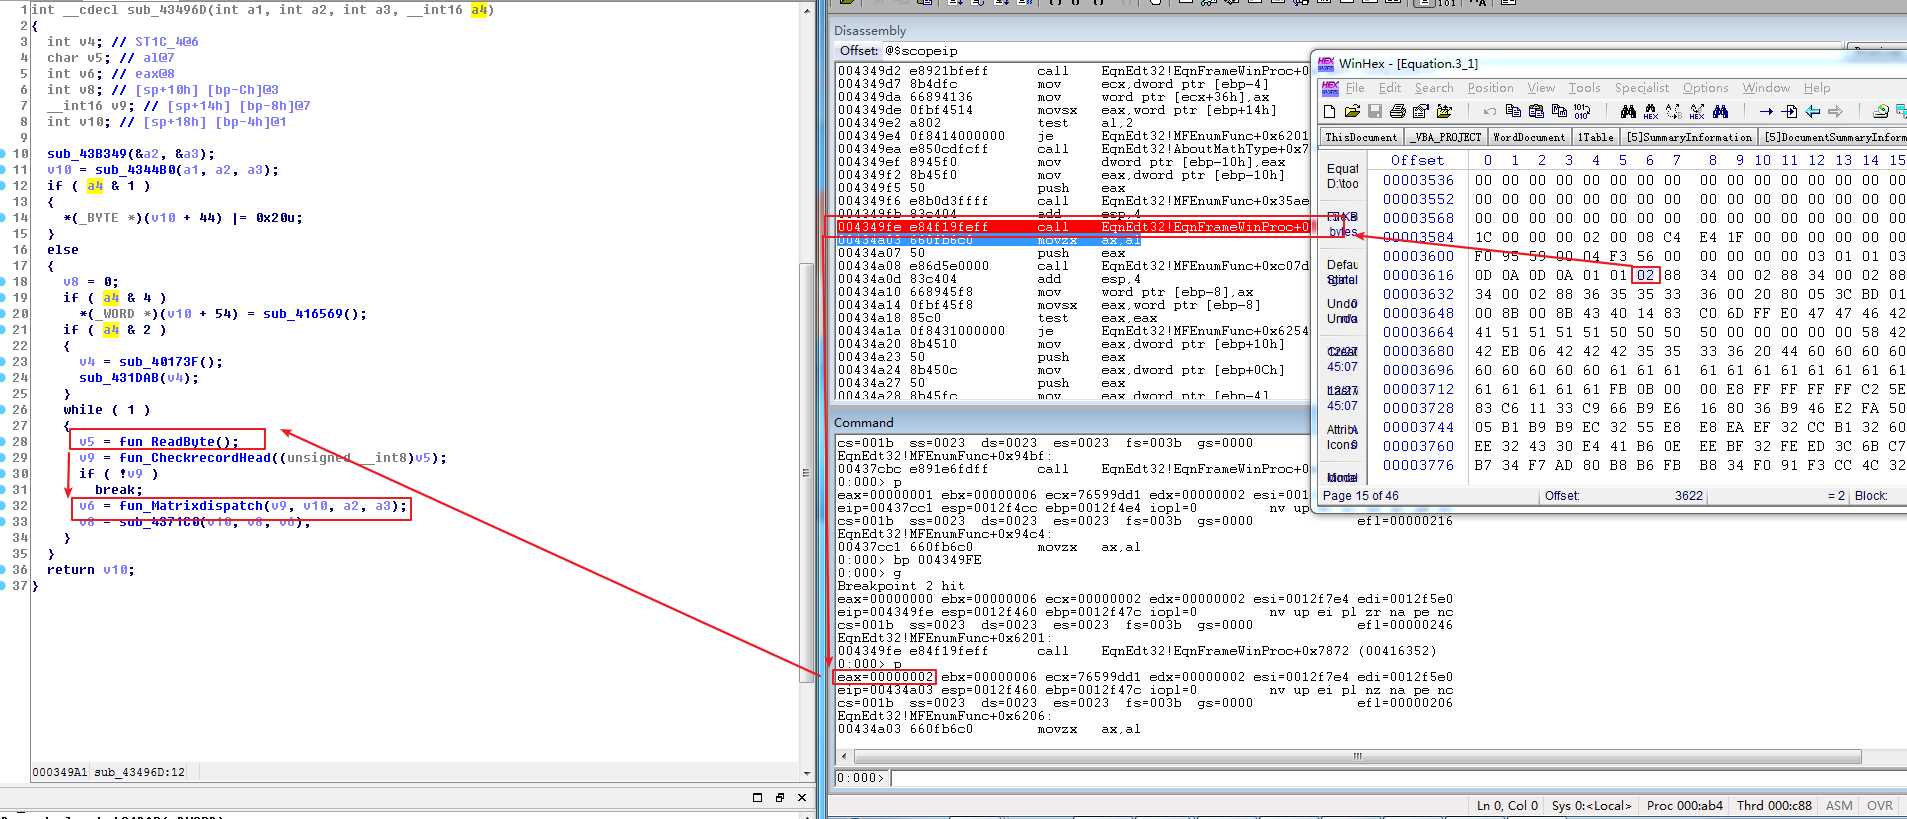Viewport: 1907px width, 819px height.
Task: Open the Position menu in WinHex
Action: click(1490, 88)
